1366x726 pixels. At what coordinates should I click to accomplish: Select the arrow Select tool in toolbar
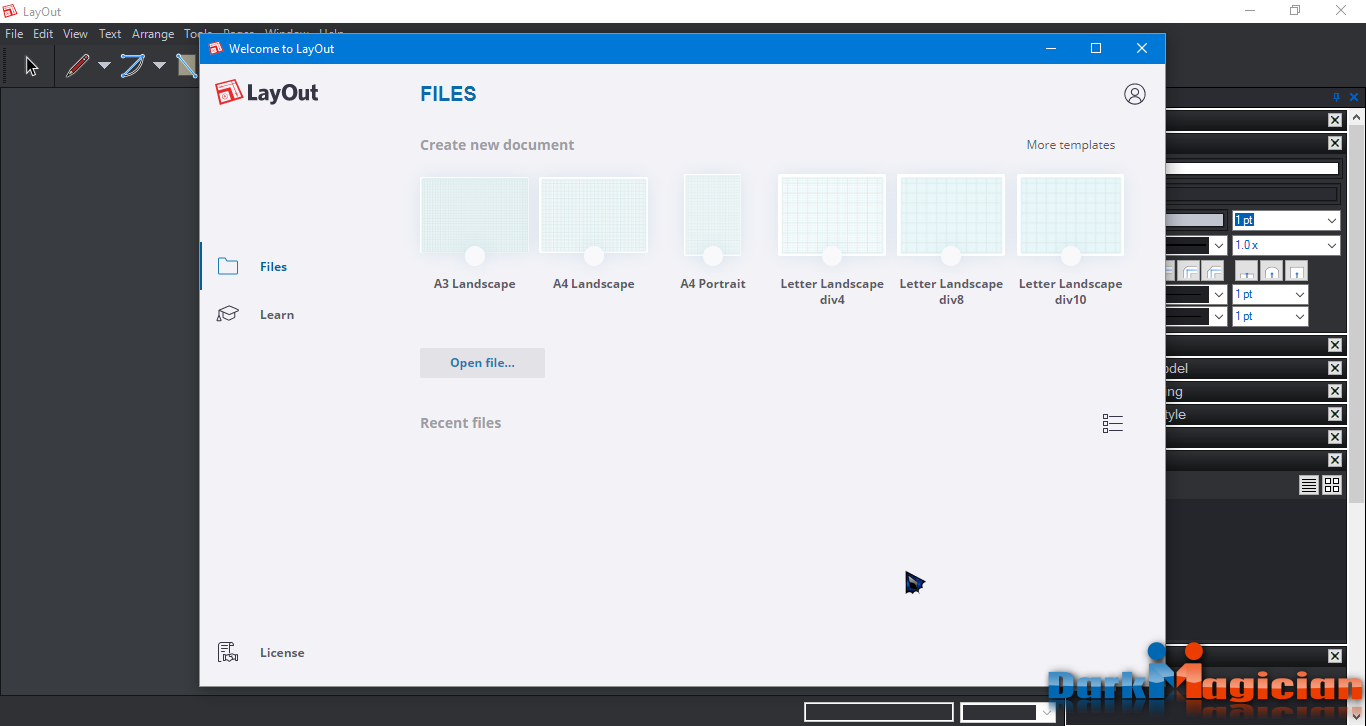pyautogui.click(x=32, y=66)
